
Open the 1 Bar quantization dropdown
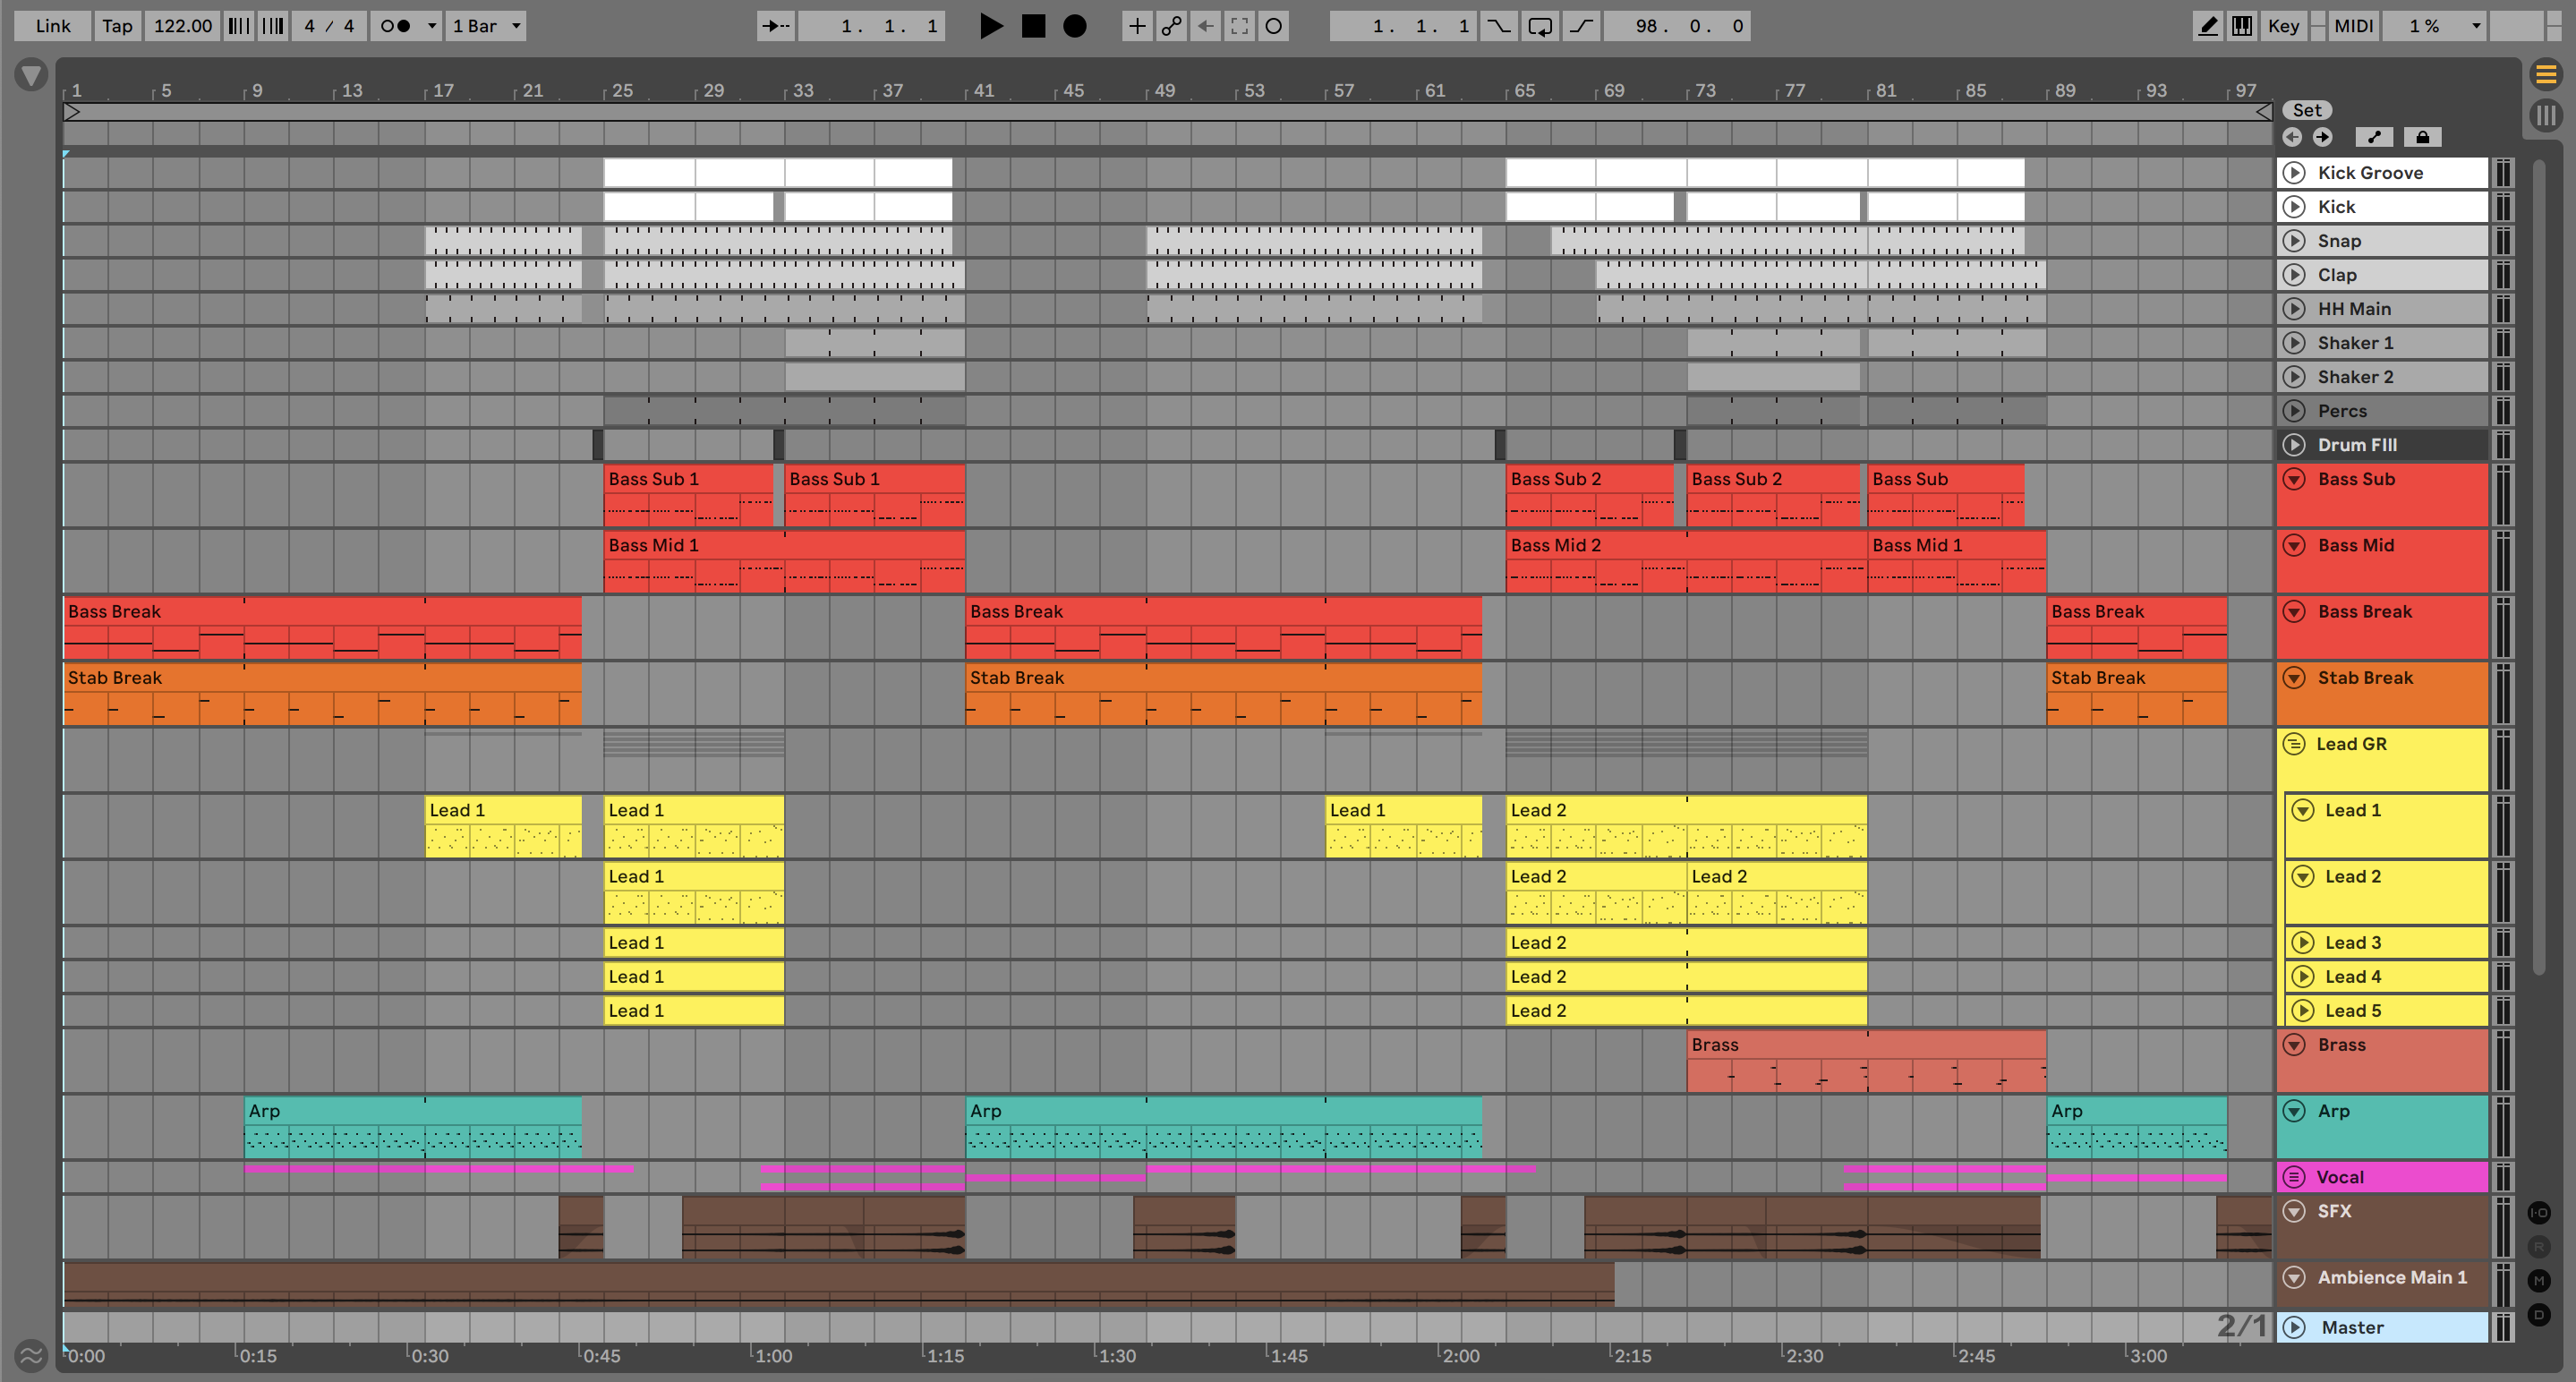(x=487, y=26)
